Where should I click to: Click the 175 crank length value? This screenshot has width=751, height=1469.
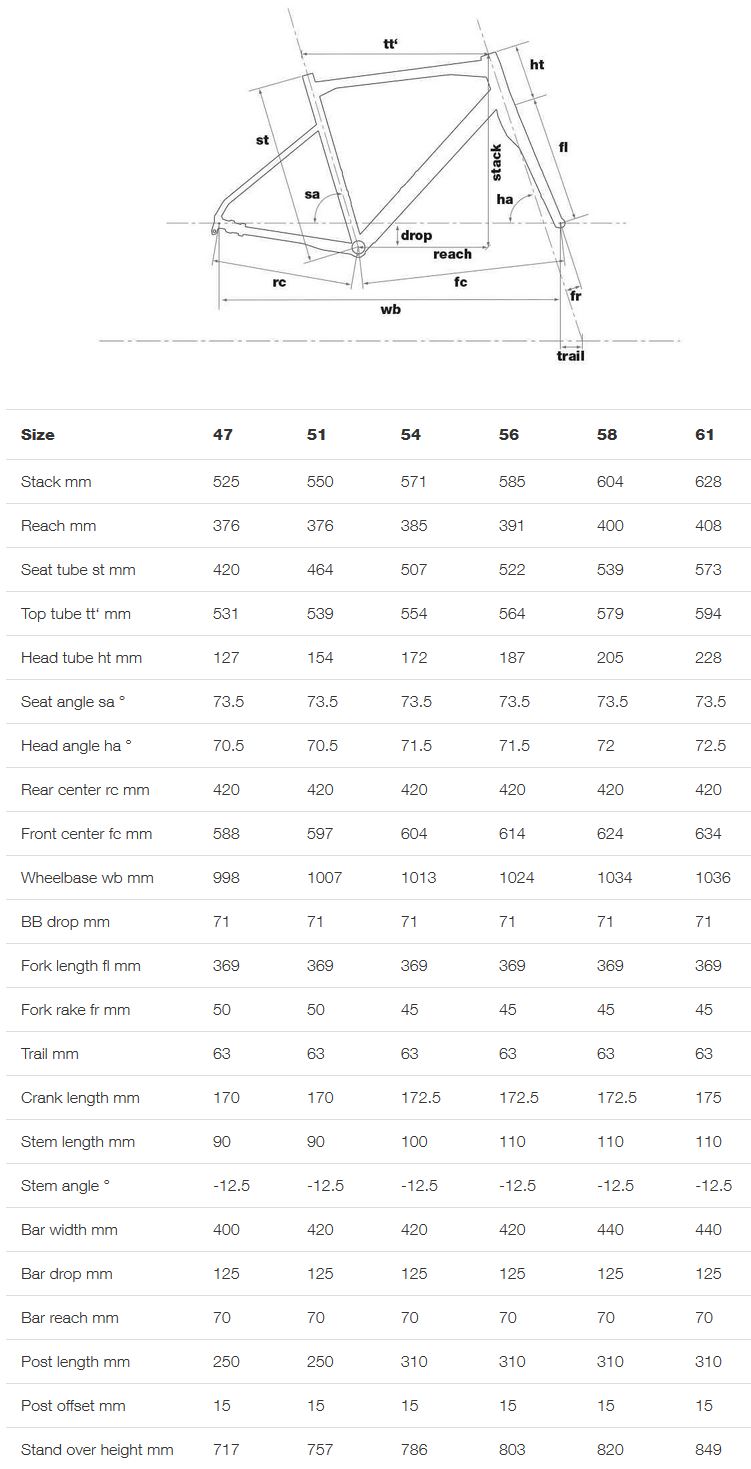coord(708,1098)
